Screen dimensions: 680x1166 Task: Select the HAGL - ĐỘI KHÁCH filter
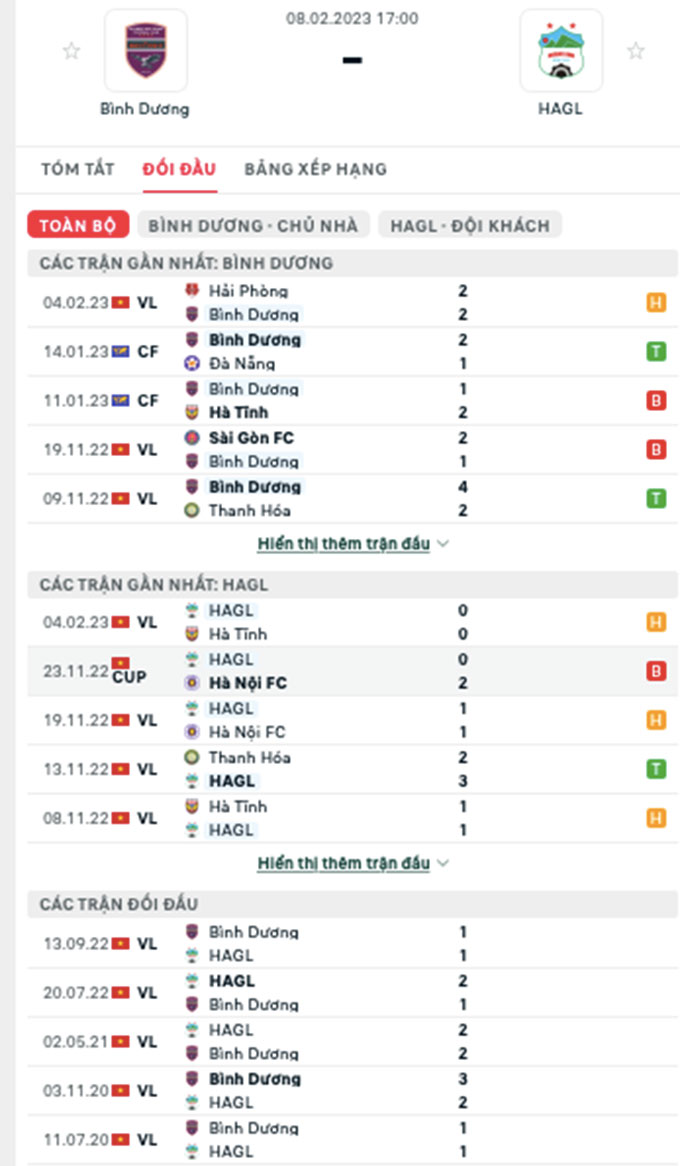pos(470,225)
